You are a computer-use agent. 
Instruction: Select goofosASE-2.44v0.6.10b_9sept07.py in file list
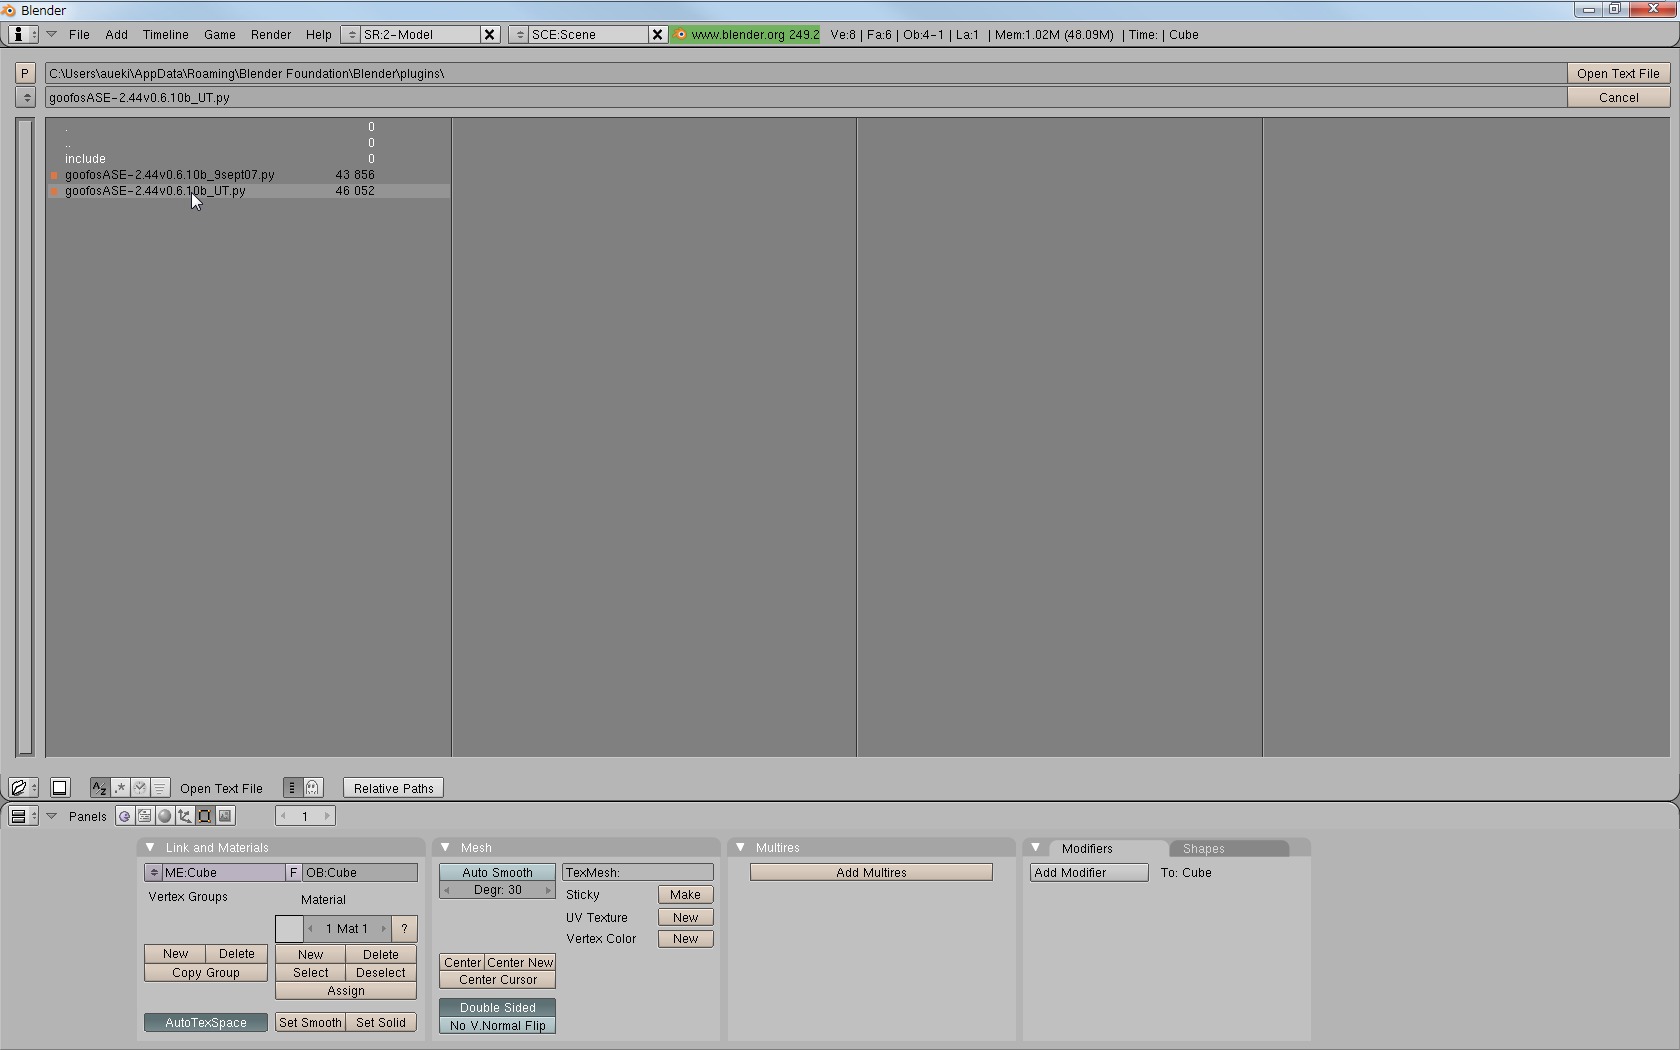170,175
